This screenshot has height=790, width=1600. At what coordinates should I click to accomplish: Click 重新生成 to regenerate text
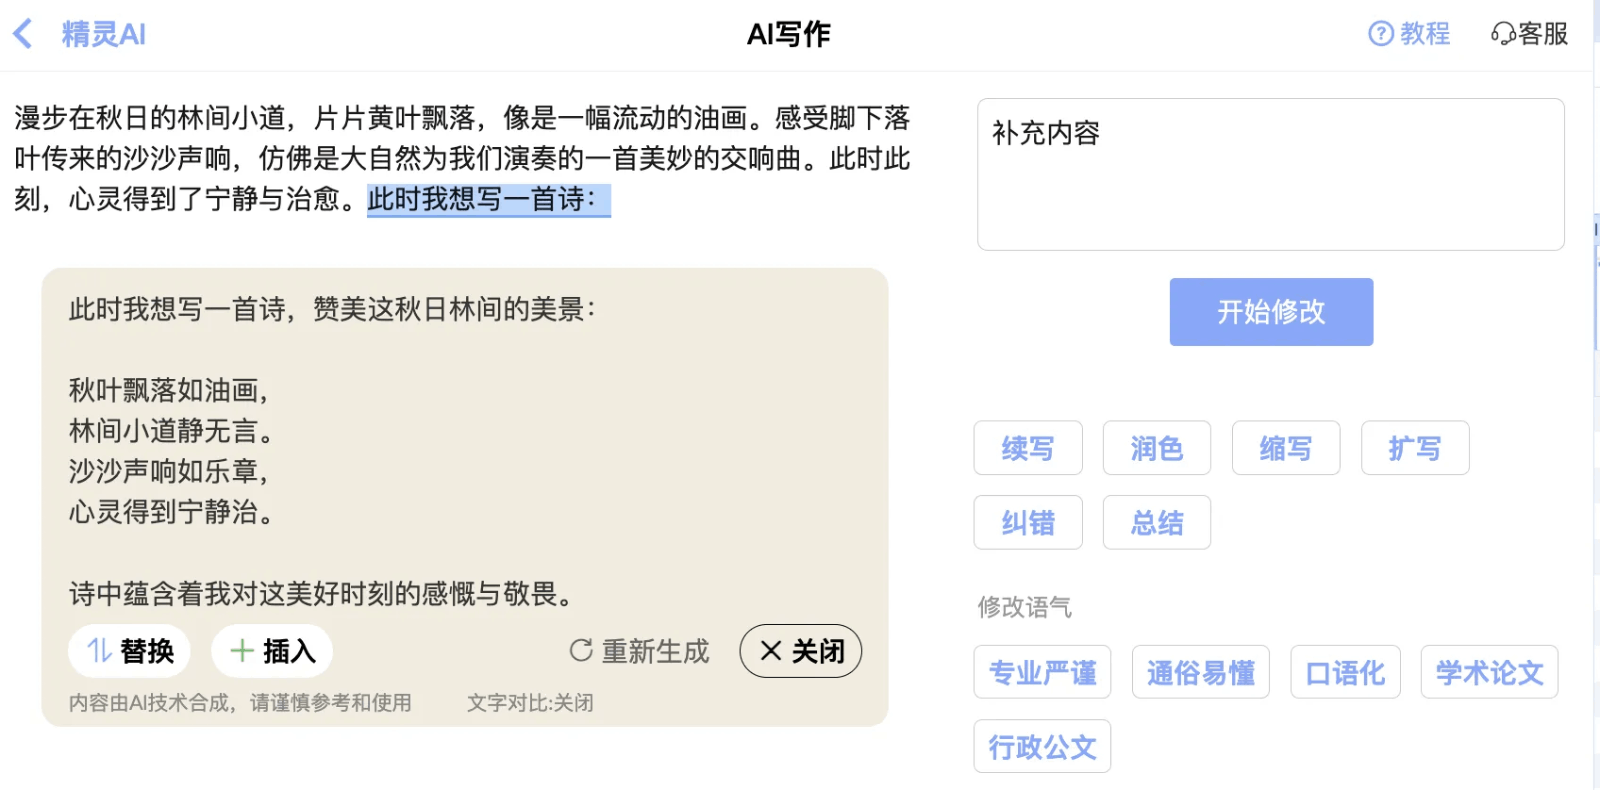pos(639,651)
